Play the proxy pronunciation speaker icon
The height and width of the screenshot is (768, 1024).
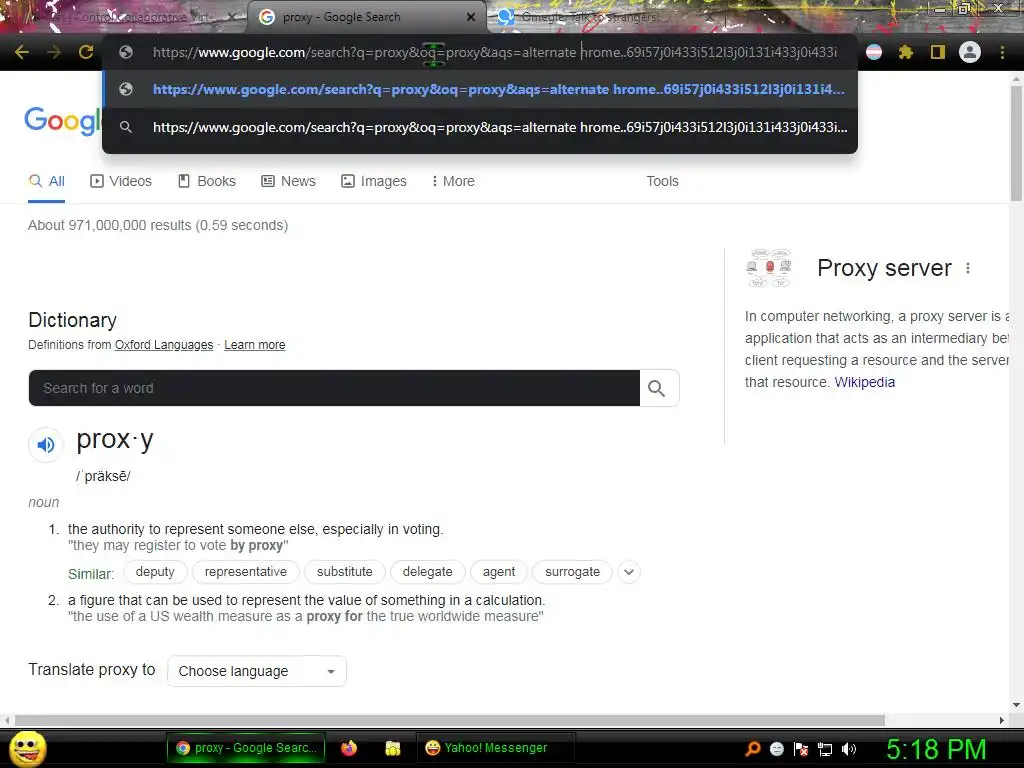(46, 445)
